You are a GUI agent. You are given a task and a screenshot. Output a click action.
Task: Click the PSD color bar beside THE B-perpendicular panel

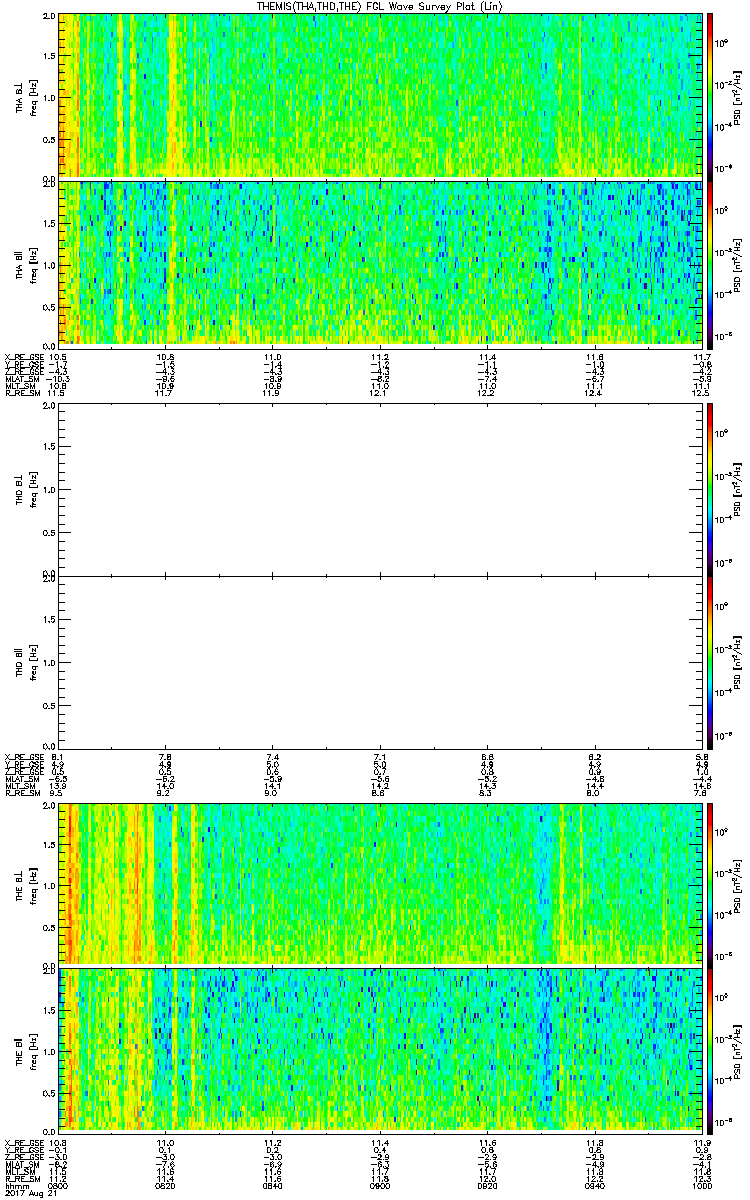tap(710, 884)
